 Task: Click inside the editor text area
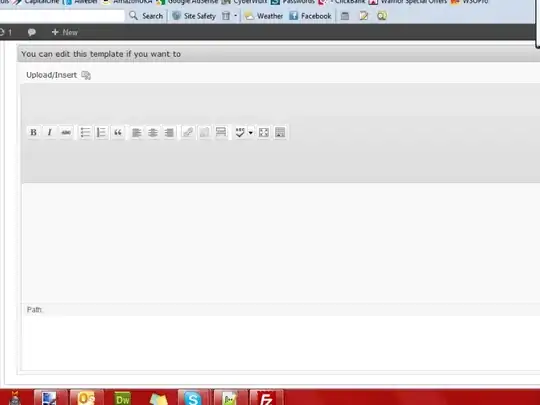(281, 243)
